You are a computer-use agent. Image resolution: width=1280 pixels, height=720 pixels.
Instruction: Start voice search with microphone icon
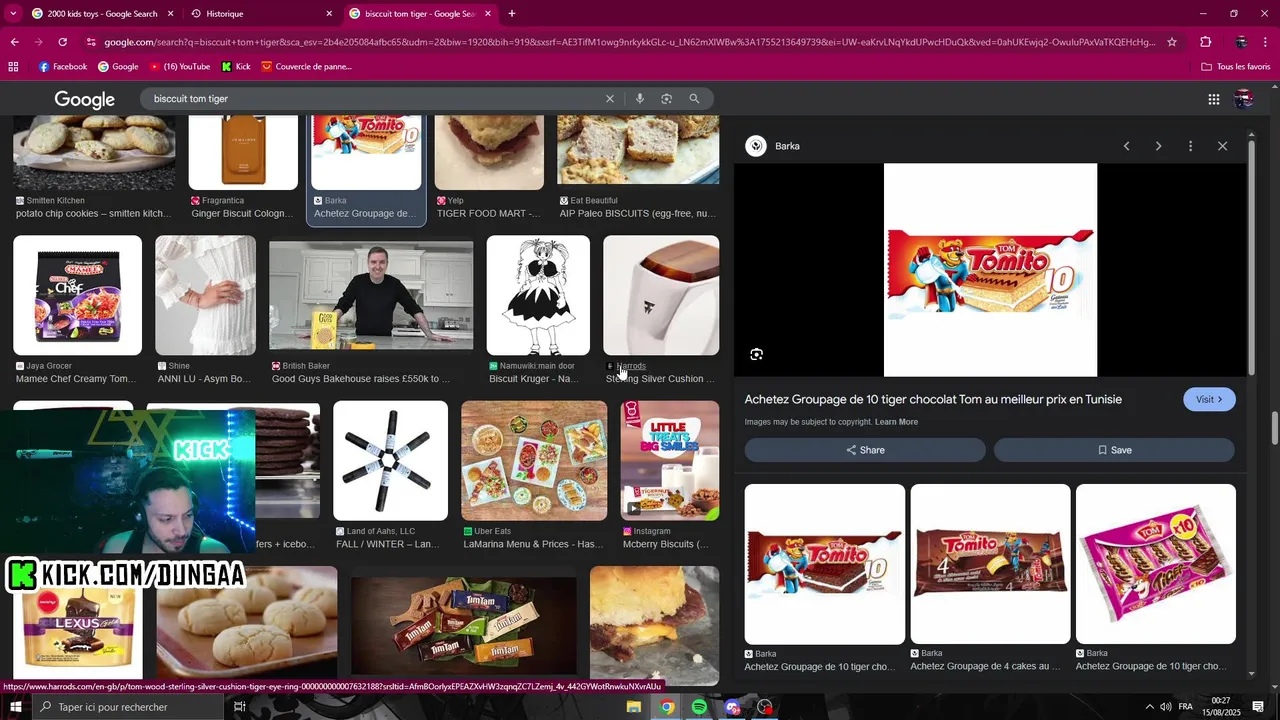click(x=639, y=99)
